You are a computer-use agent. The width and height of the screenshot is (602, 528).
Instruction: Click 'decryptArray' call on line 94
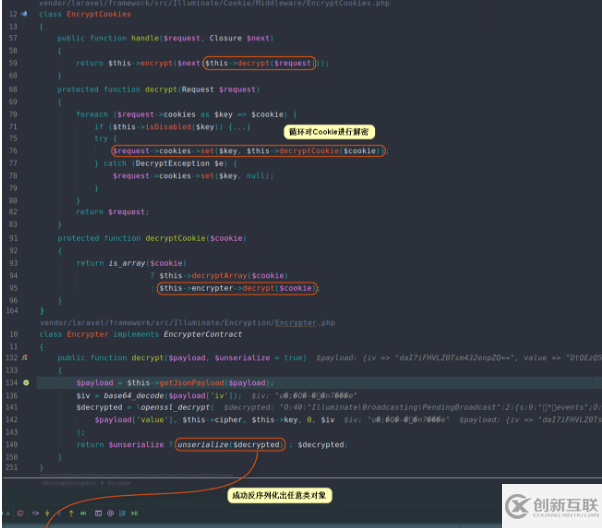coord(219,276)
